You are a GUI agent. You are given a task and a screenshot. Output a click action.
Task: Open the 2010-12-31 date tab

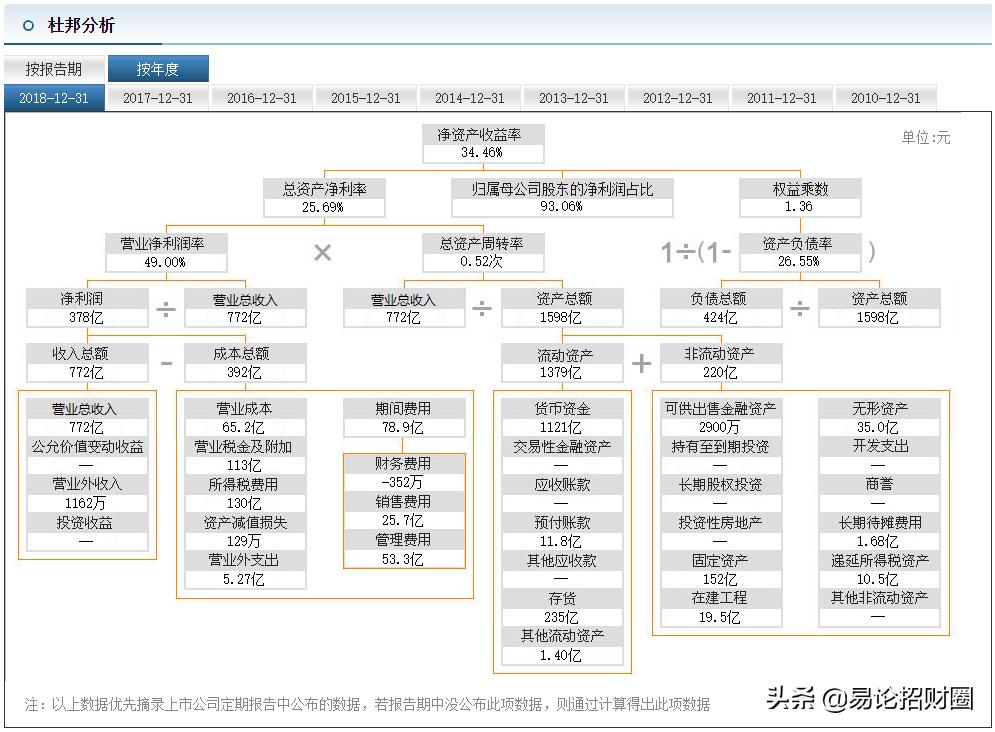(886, 98)
